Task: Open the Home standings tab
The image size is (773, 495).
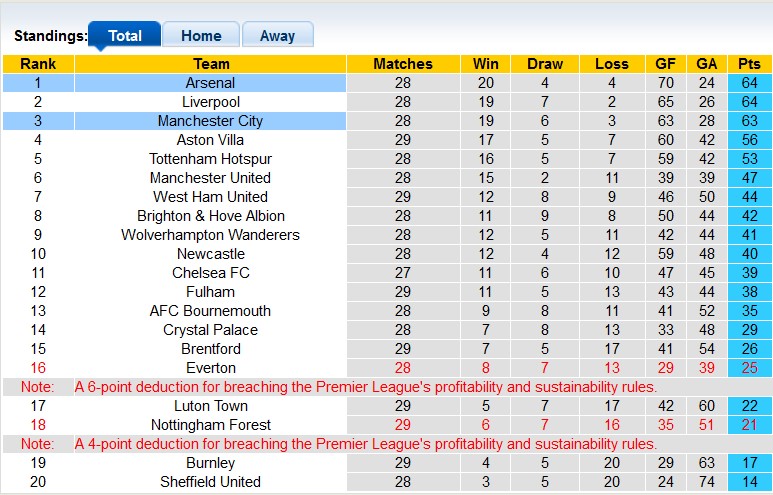Action: pyautogui.click(x=201, y=35)
